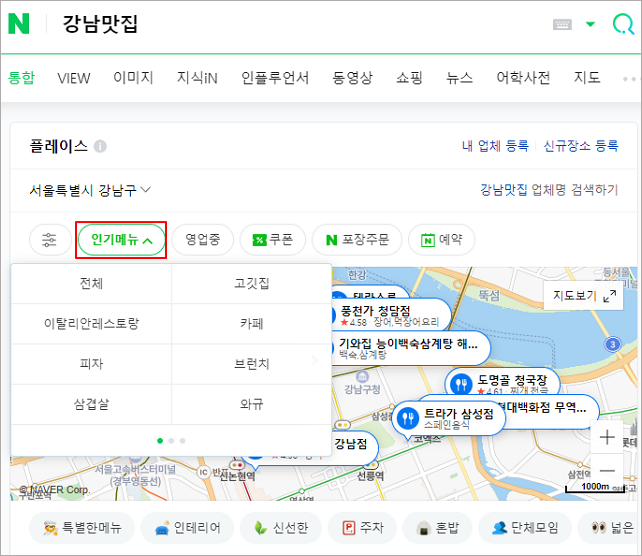Select 전체 in the menu list

pos(91,283)
